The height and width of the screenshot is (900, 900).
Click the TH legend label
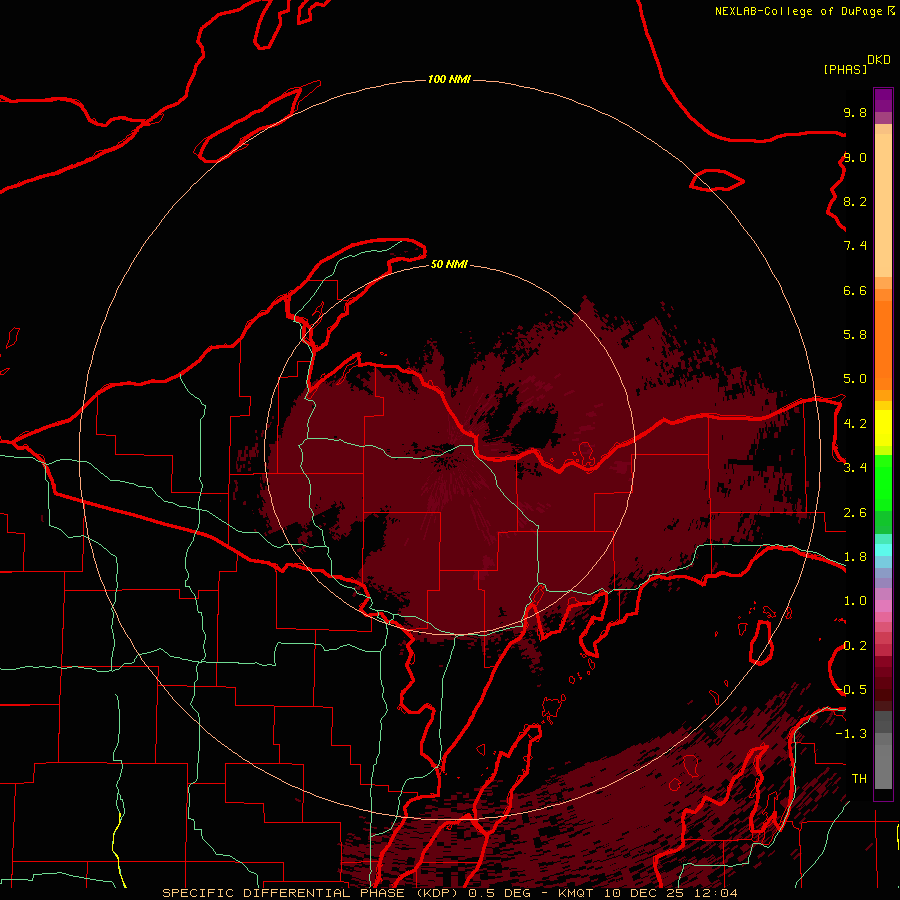[859, 779]
